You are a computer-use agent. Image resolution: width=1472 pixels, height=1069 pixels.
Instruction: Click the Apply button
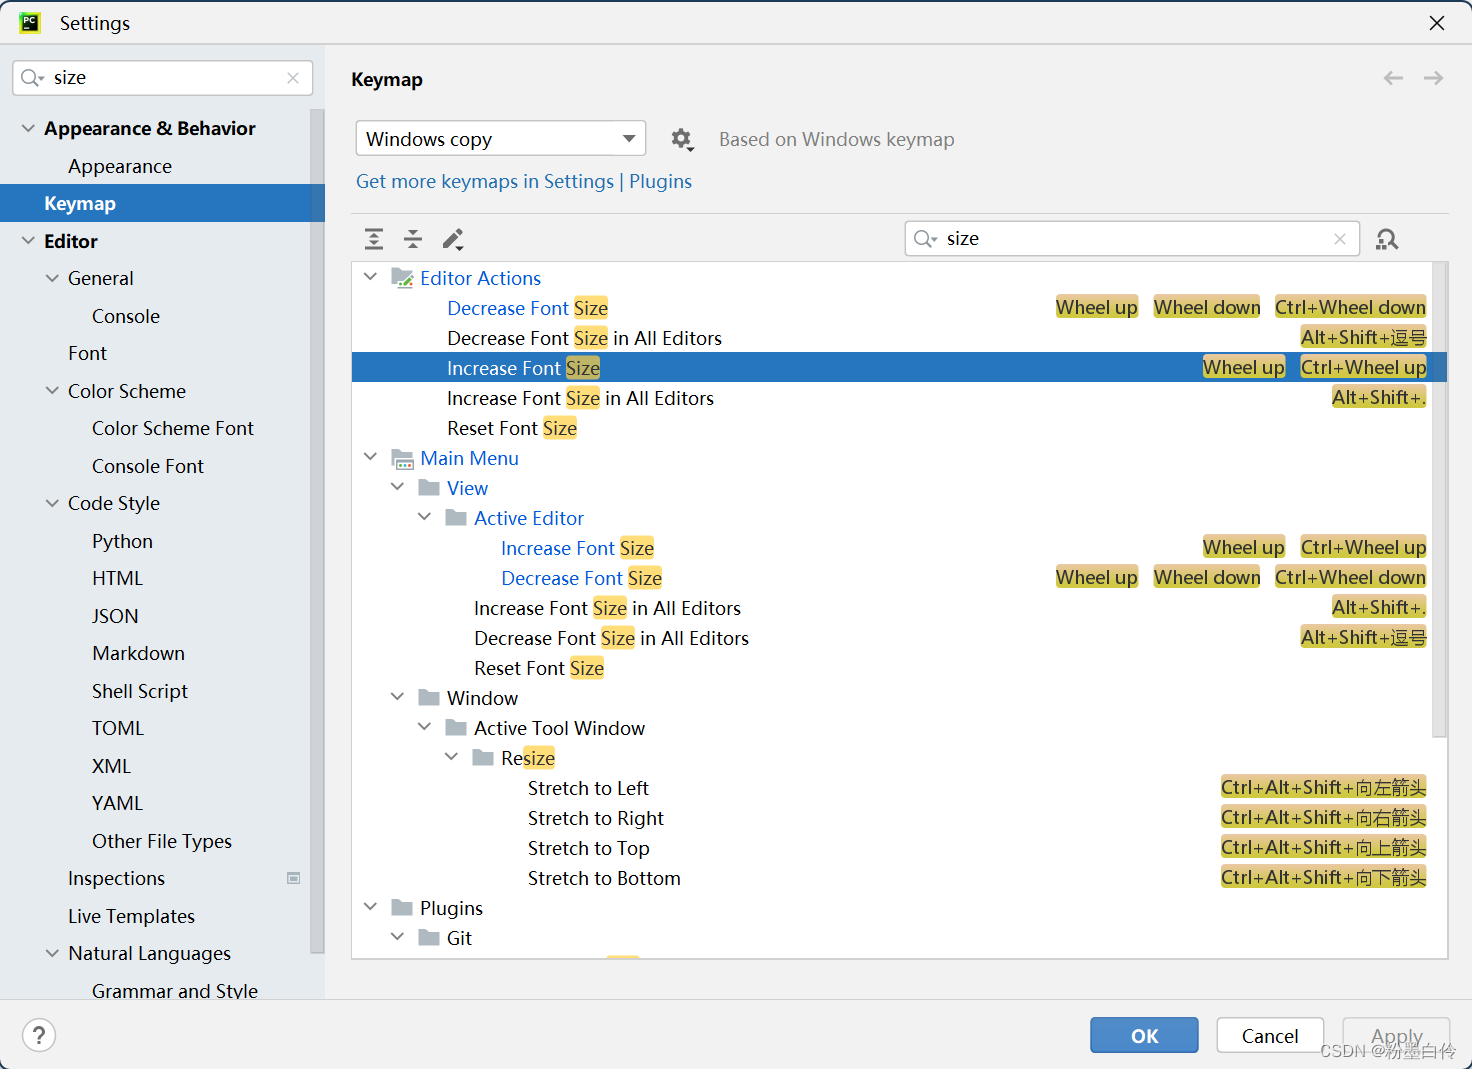point(1396,1035)
